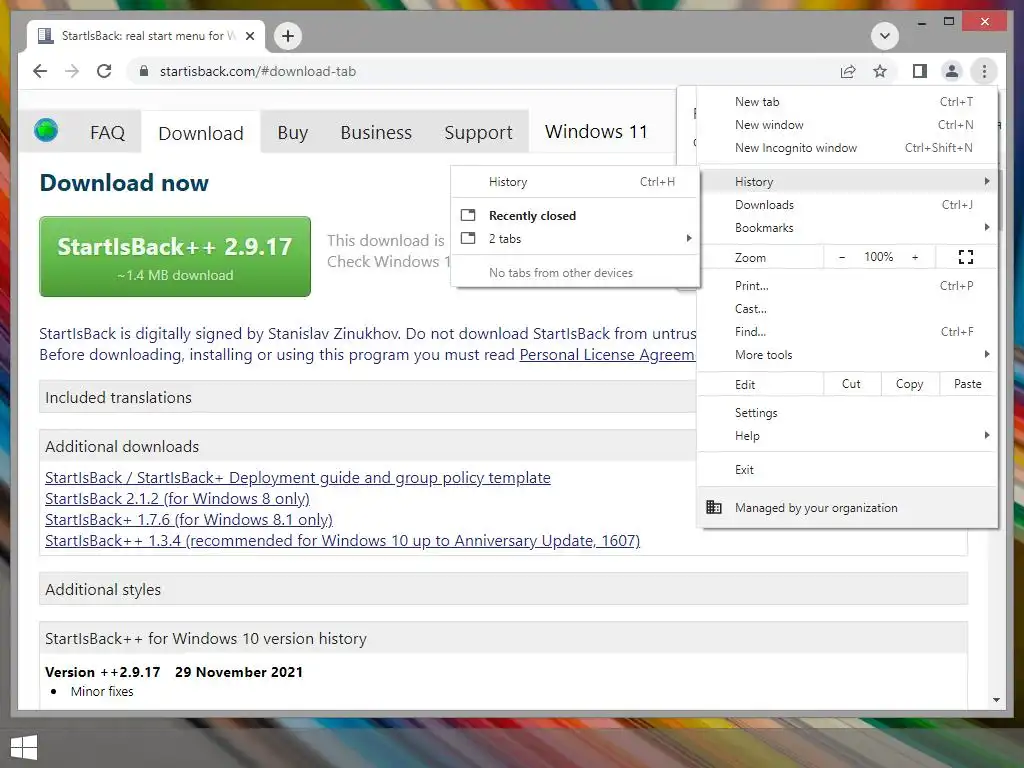This screenshot has height=768, width=1024.
Task: Click the No tabs from other devices text
Action: pos(561,273)
